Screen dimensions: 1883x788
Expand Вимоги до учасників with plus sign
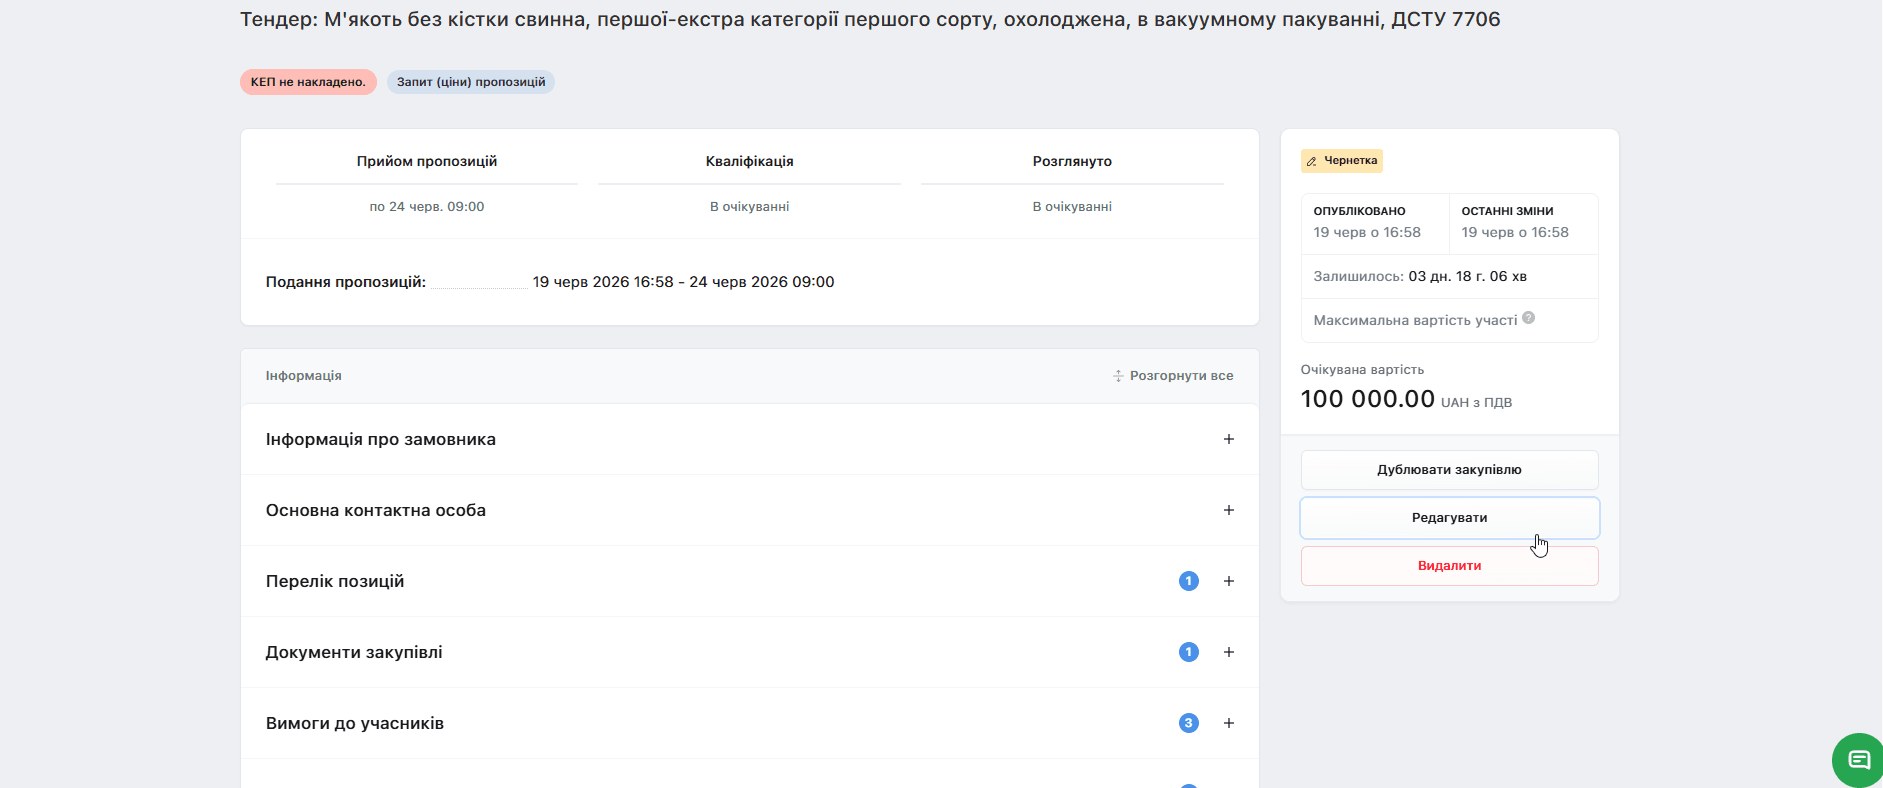coord(1229,723)
